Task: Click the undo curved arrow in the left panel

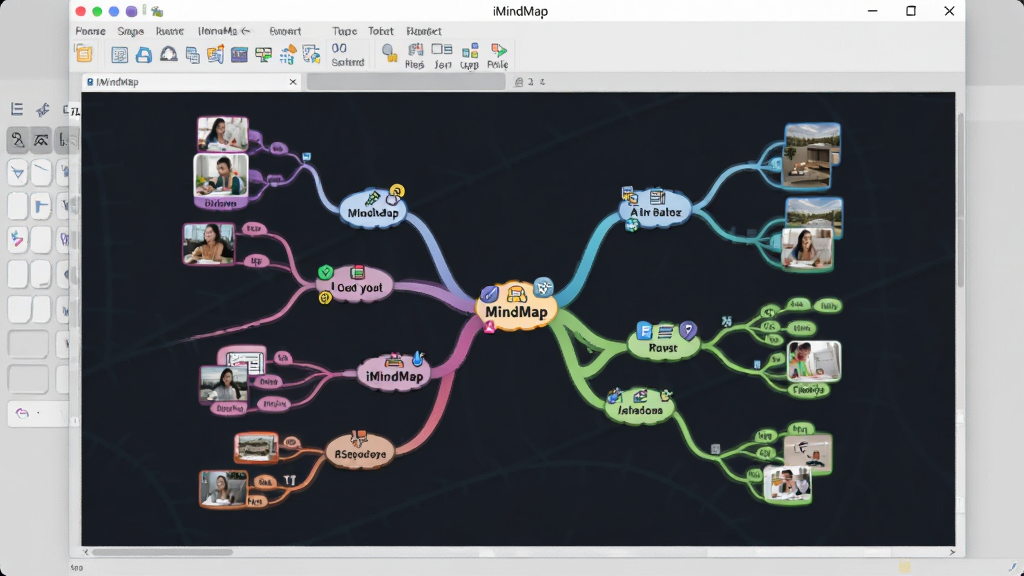Action: tap(22, 413)
